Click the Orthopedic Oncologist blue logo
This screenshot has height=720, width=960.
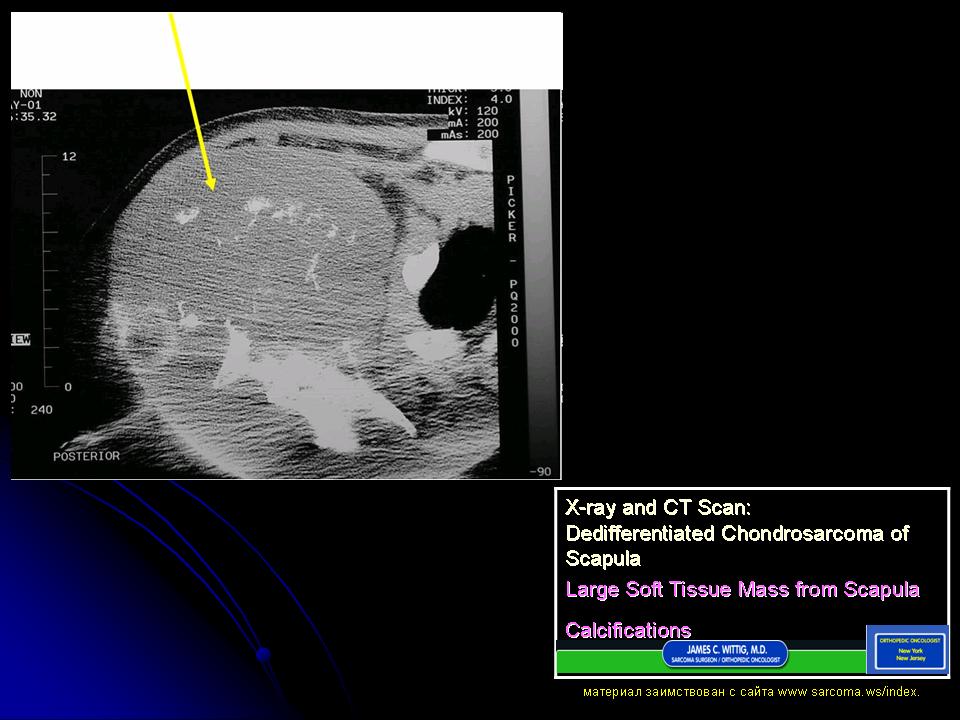906,649
